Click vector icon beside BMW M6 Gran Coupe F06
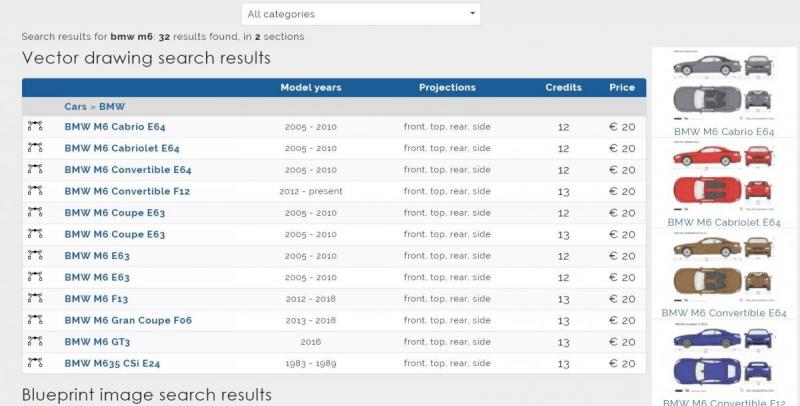The height and width of the screenshot is (406, 800). click(35, 319)
